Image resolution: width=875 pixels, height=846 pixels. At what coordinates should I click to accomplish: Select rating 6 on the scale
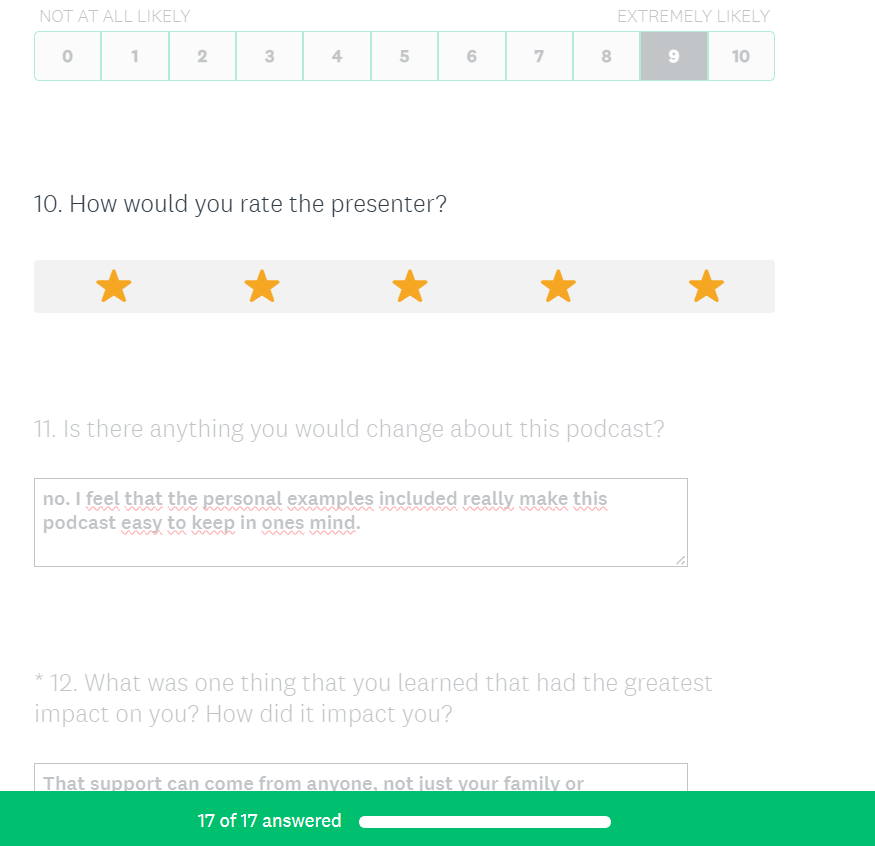coord(471,56)
